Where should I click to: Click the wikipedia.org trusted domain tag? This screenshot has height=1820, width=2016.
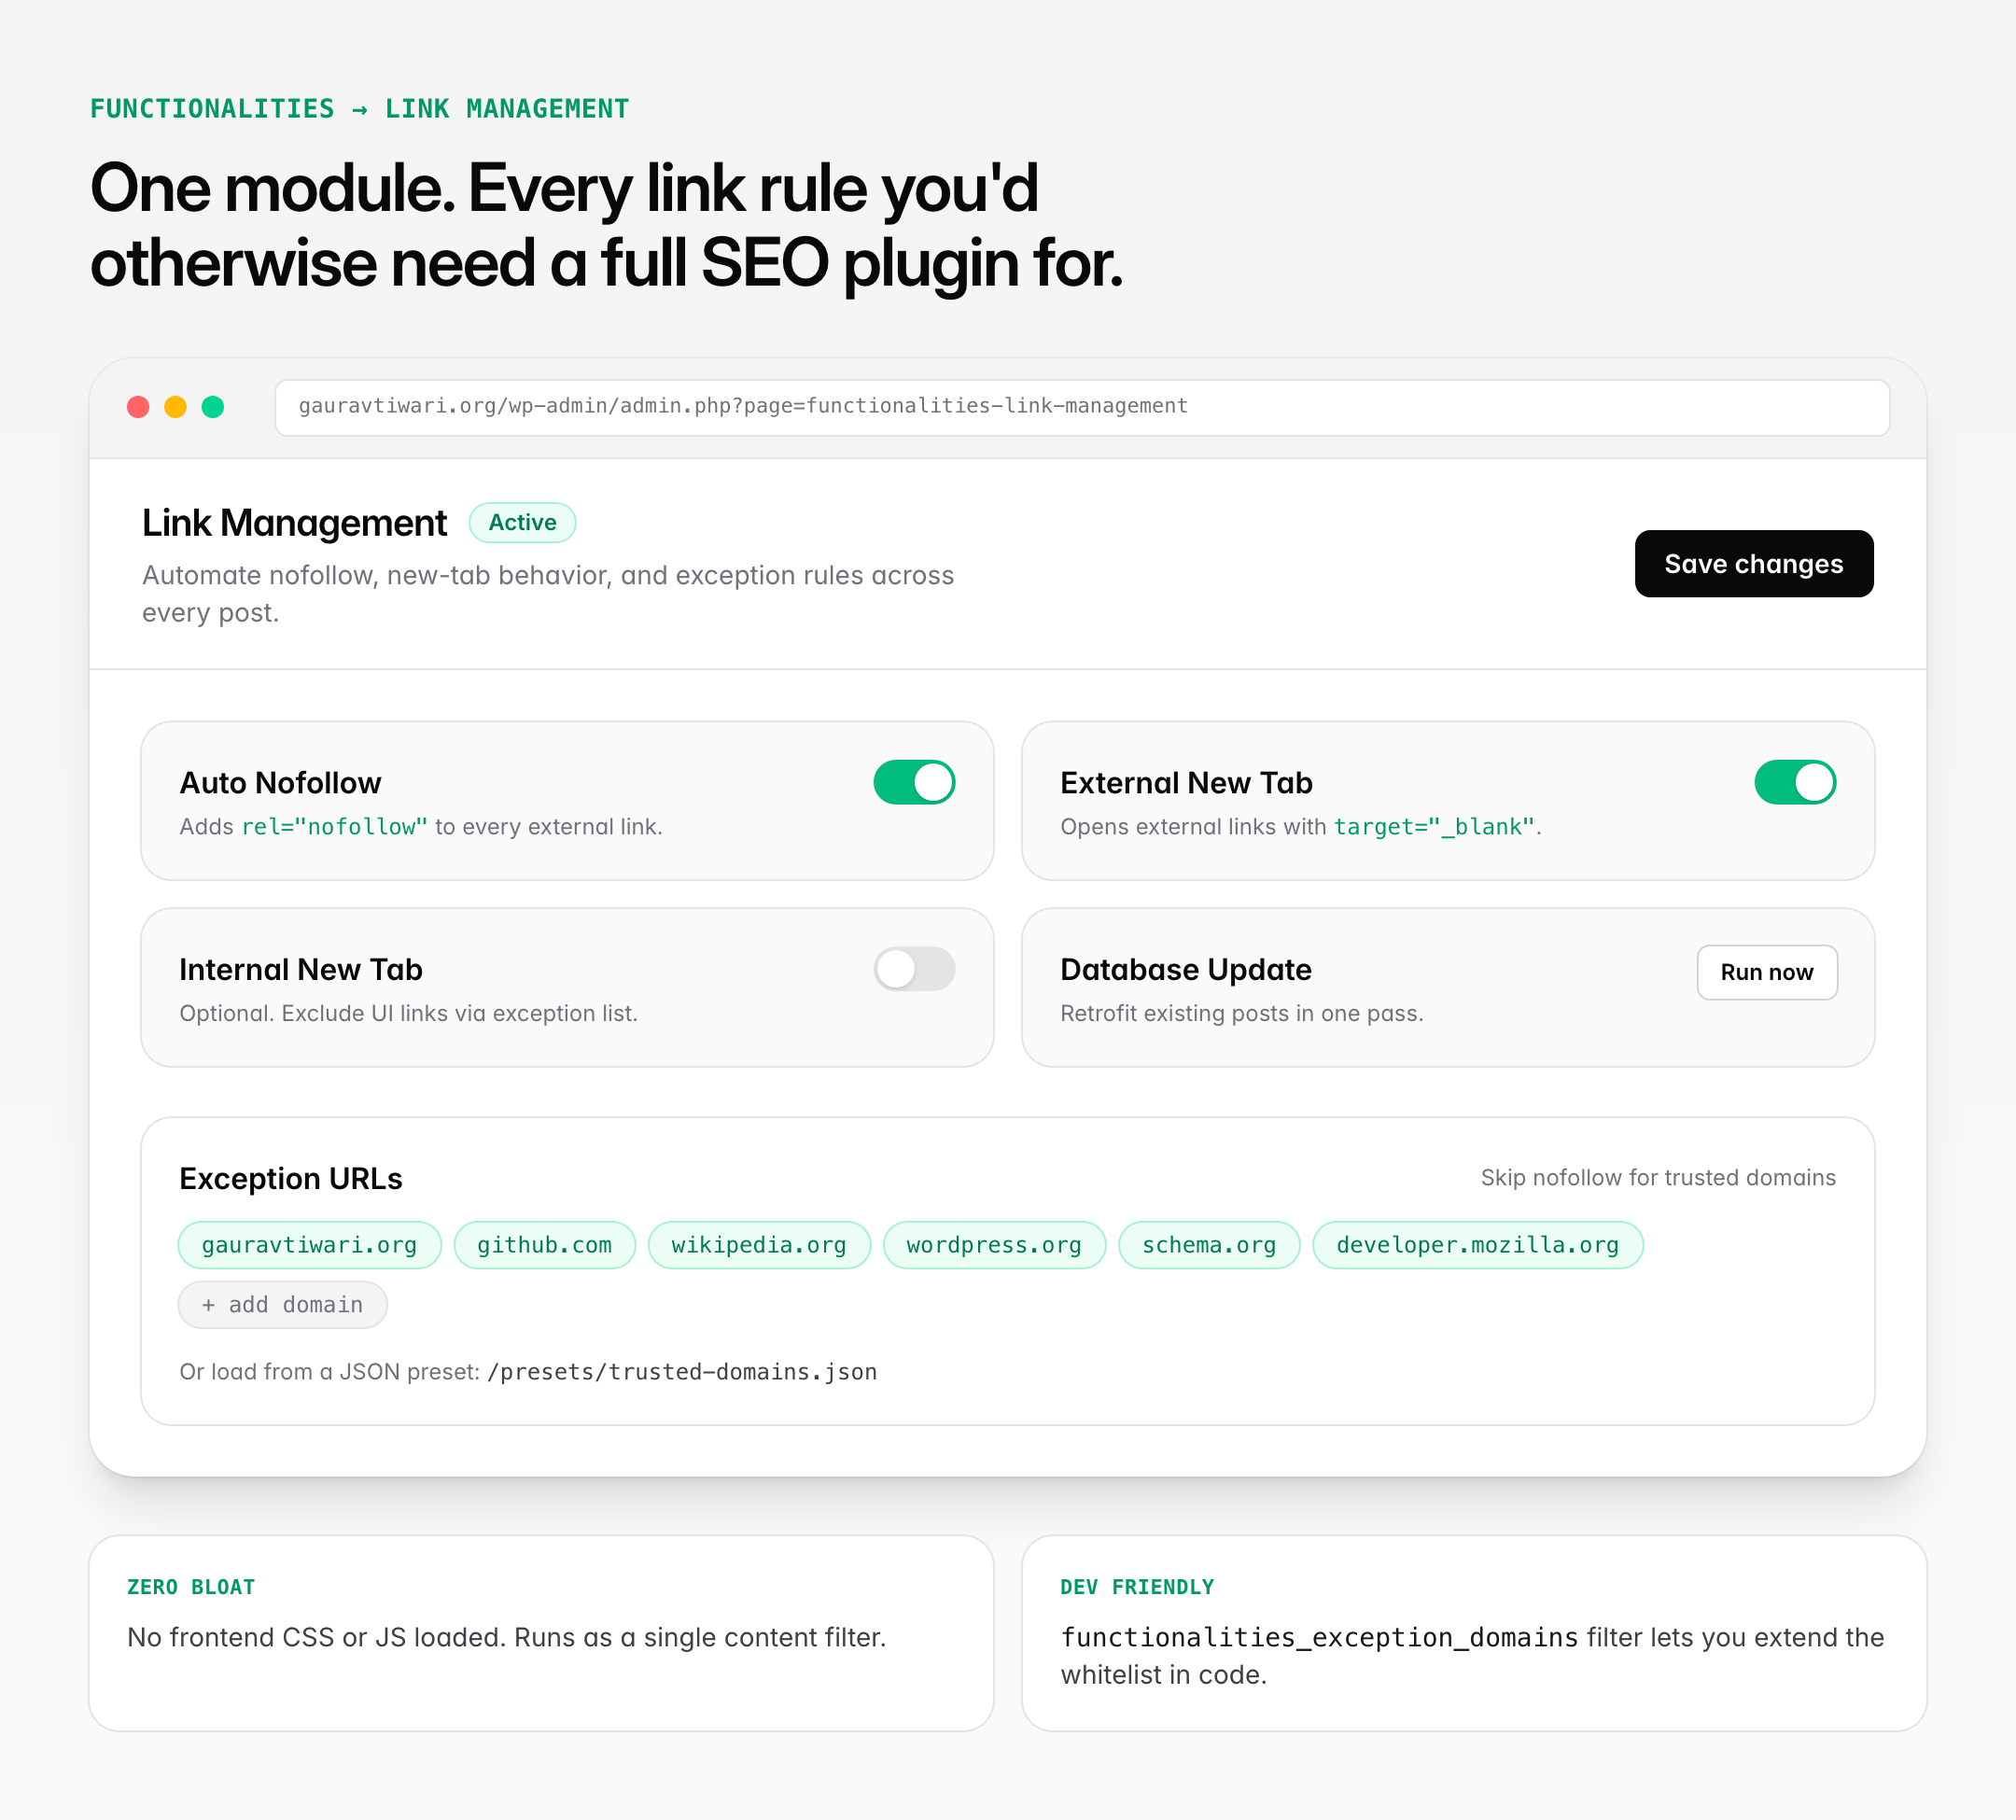click(759, 1245)
